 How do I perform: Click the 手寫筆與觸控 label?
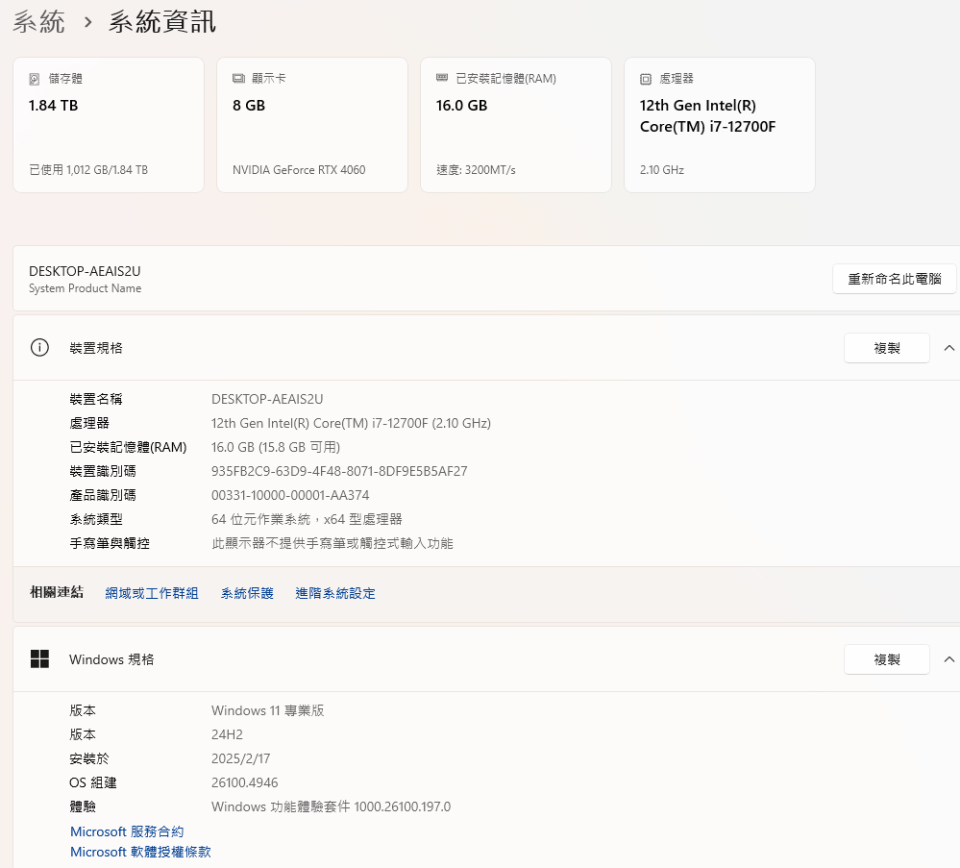(x=110, y=544)
